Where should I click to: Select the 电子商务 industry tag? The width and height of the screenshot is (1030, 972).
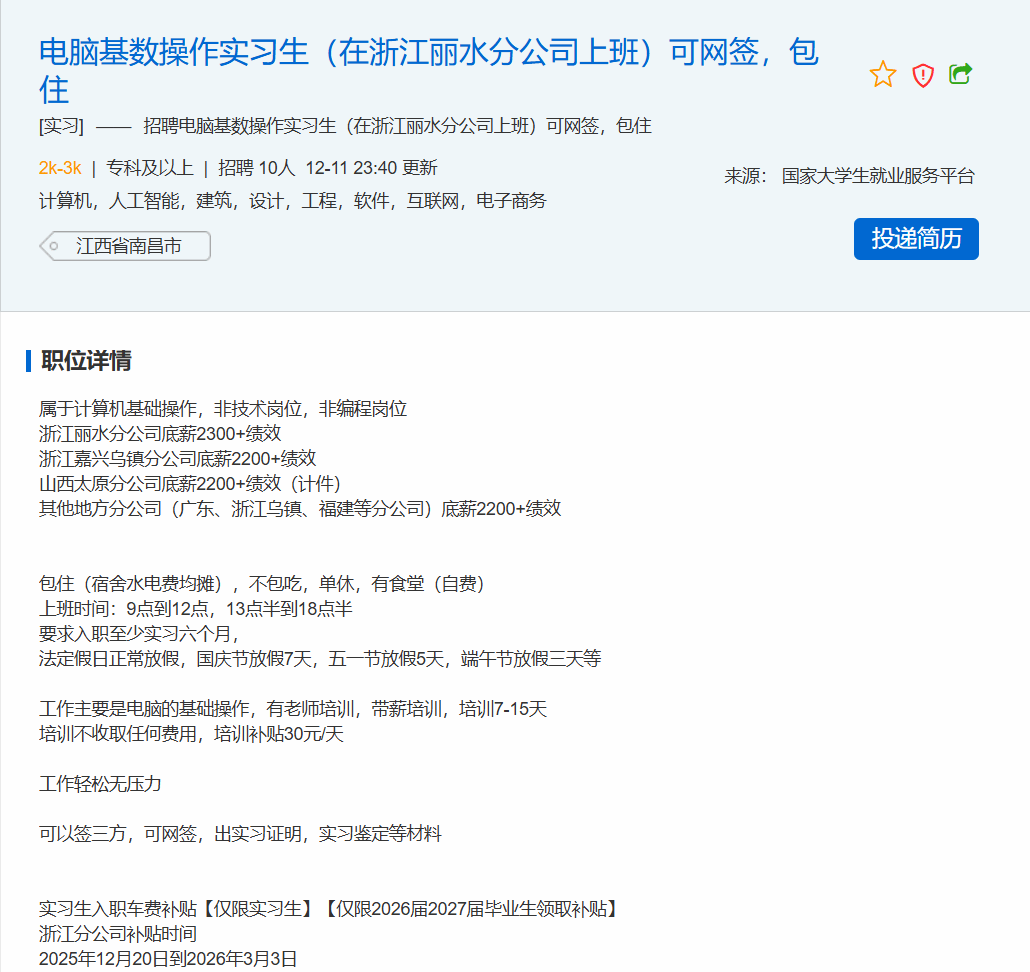(x=511, y=201)
